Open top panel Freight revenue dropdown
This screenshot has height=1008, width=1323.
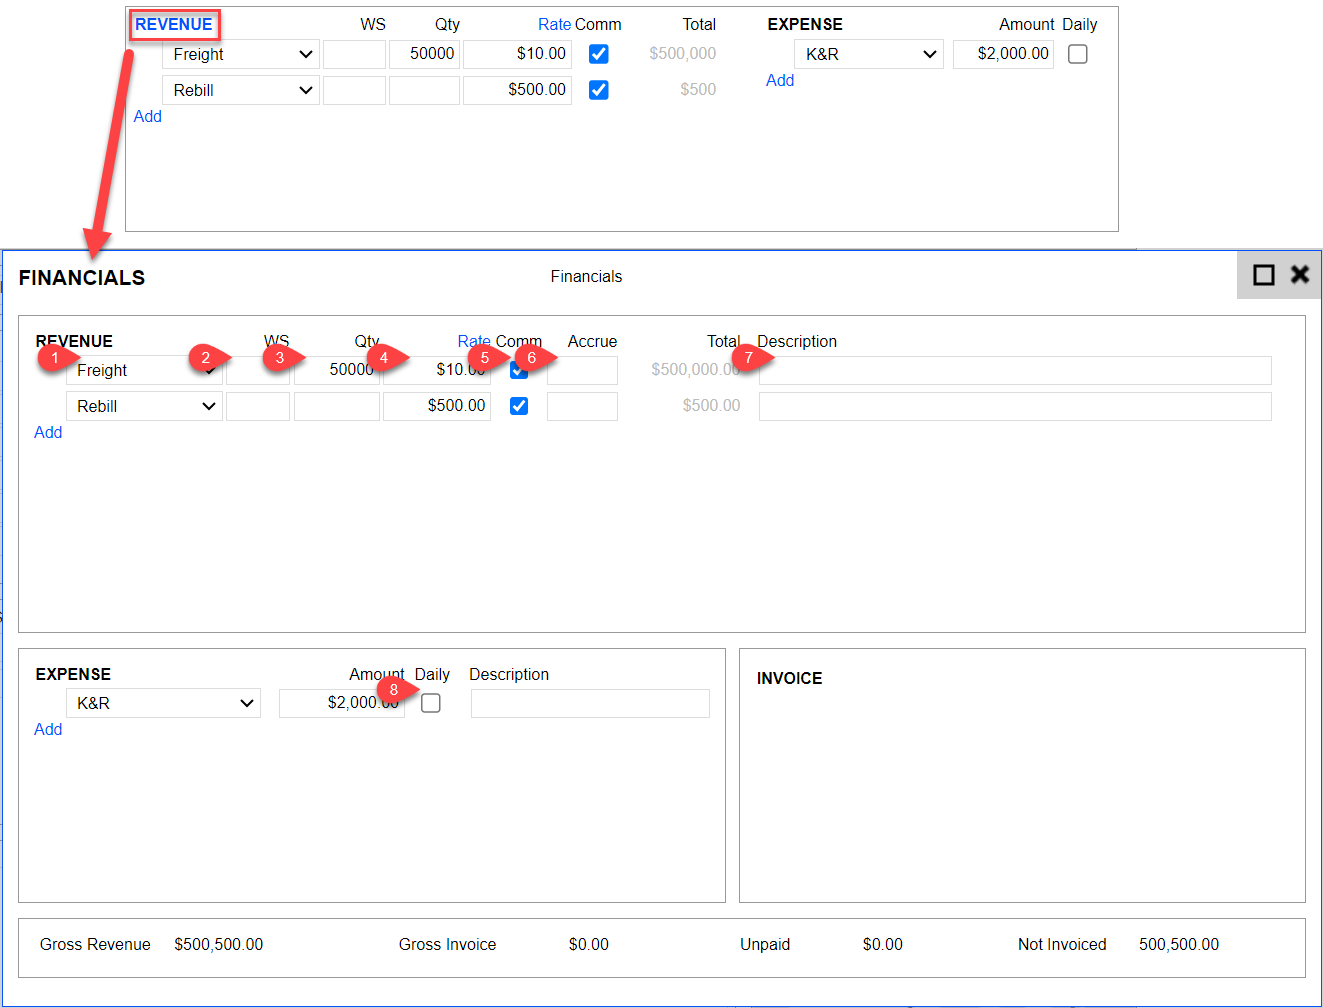point(241,54)
